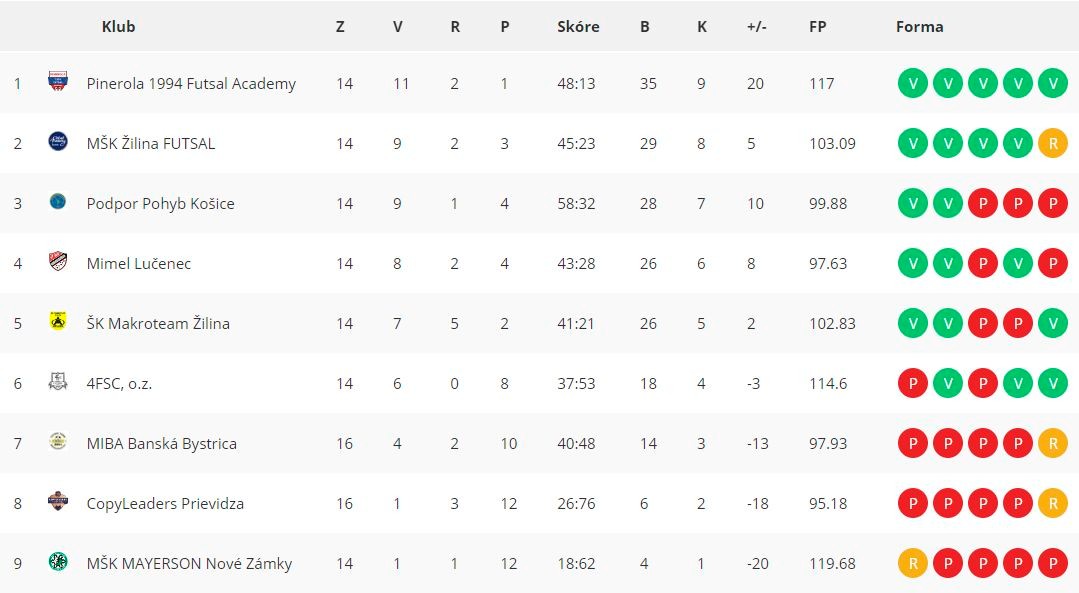Select the Klub column header

pos(118,27)
